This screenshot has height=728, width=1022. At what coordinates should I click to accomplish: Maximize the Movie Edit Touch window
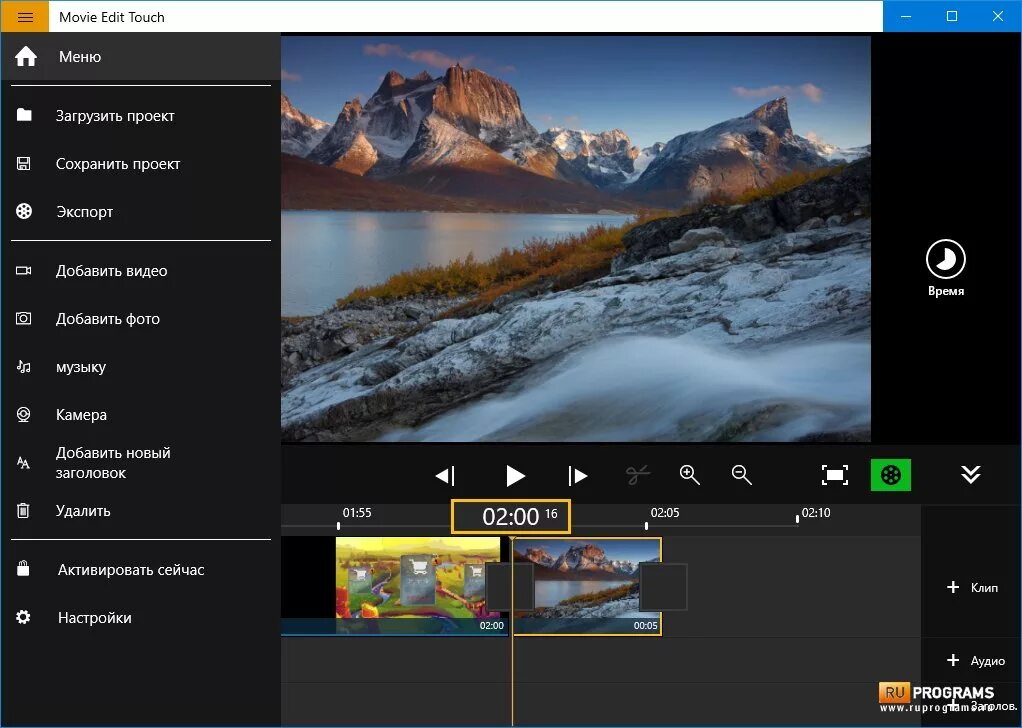(952, 16)
